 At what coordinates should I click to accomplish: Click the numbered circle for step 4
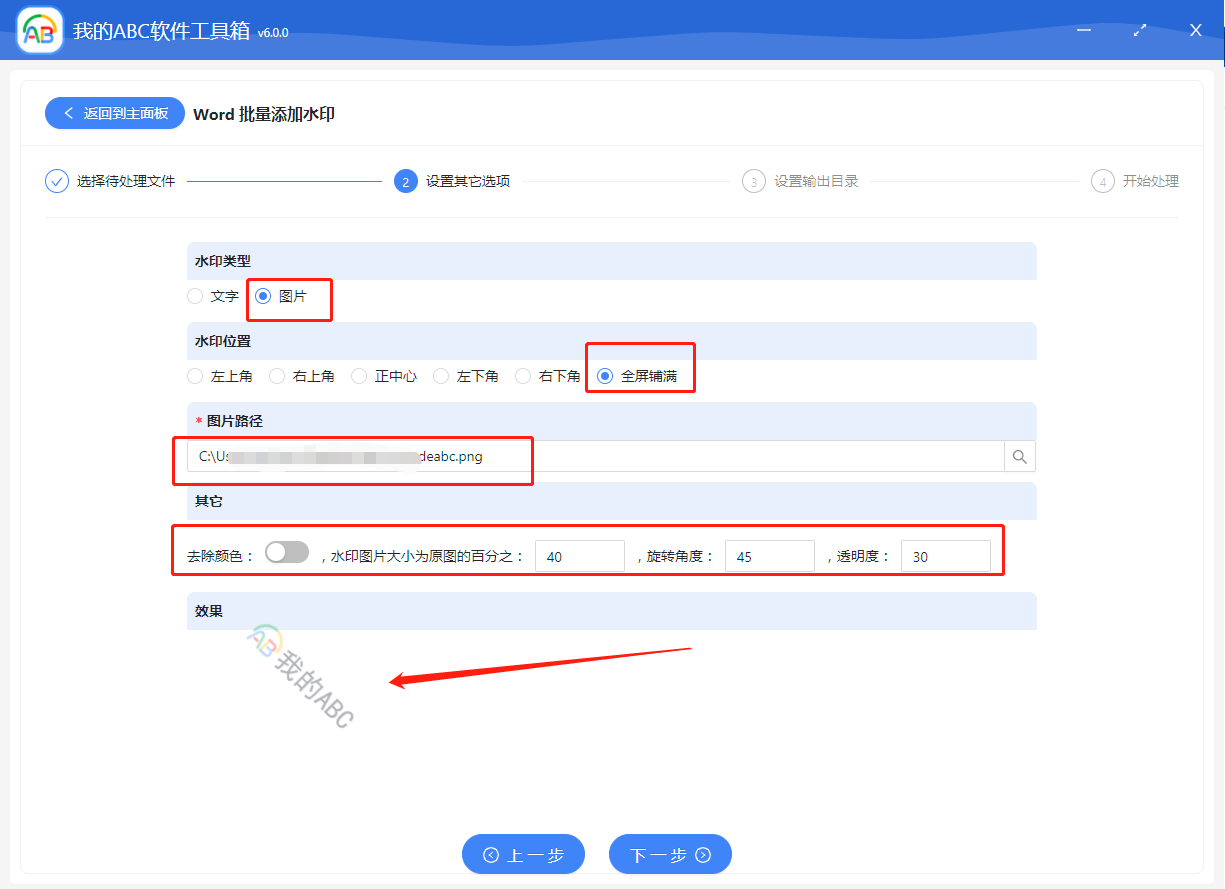(1102, 181)
